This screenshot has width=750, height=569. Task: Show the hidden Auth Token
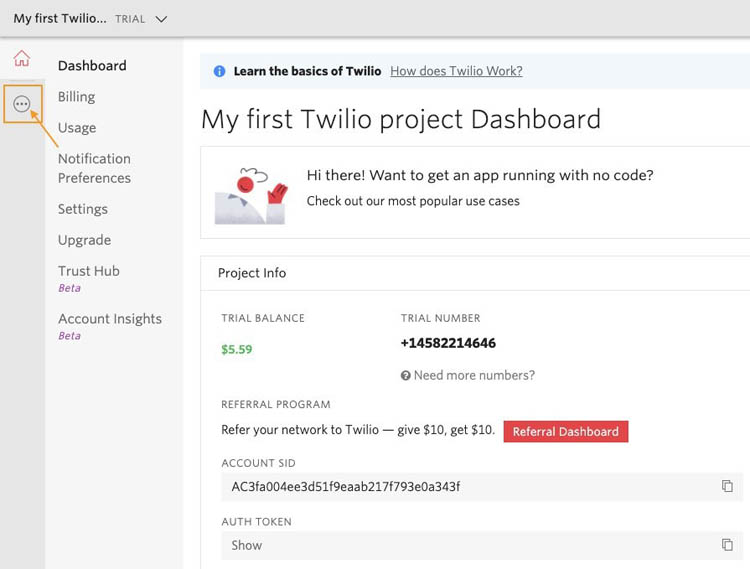247,545
